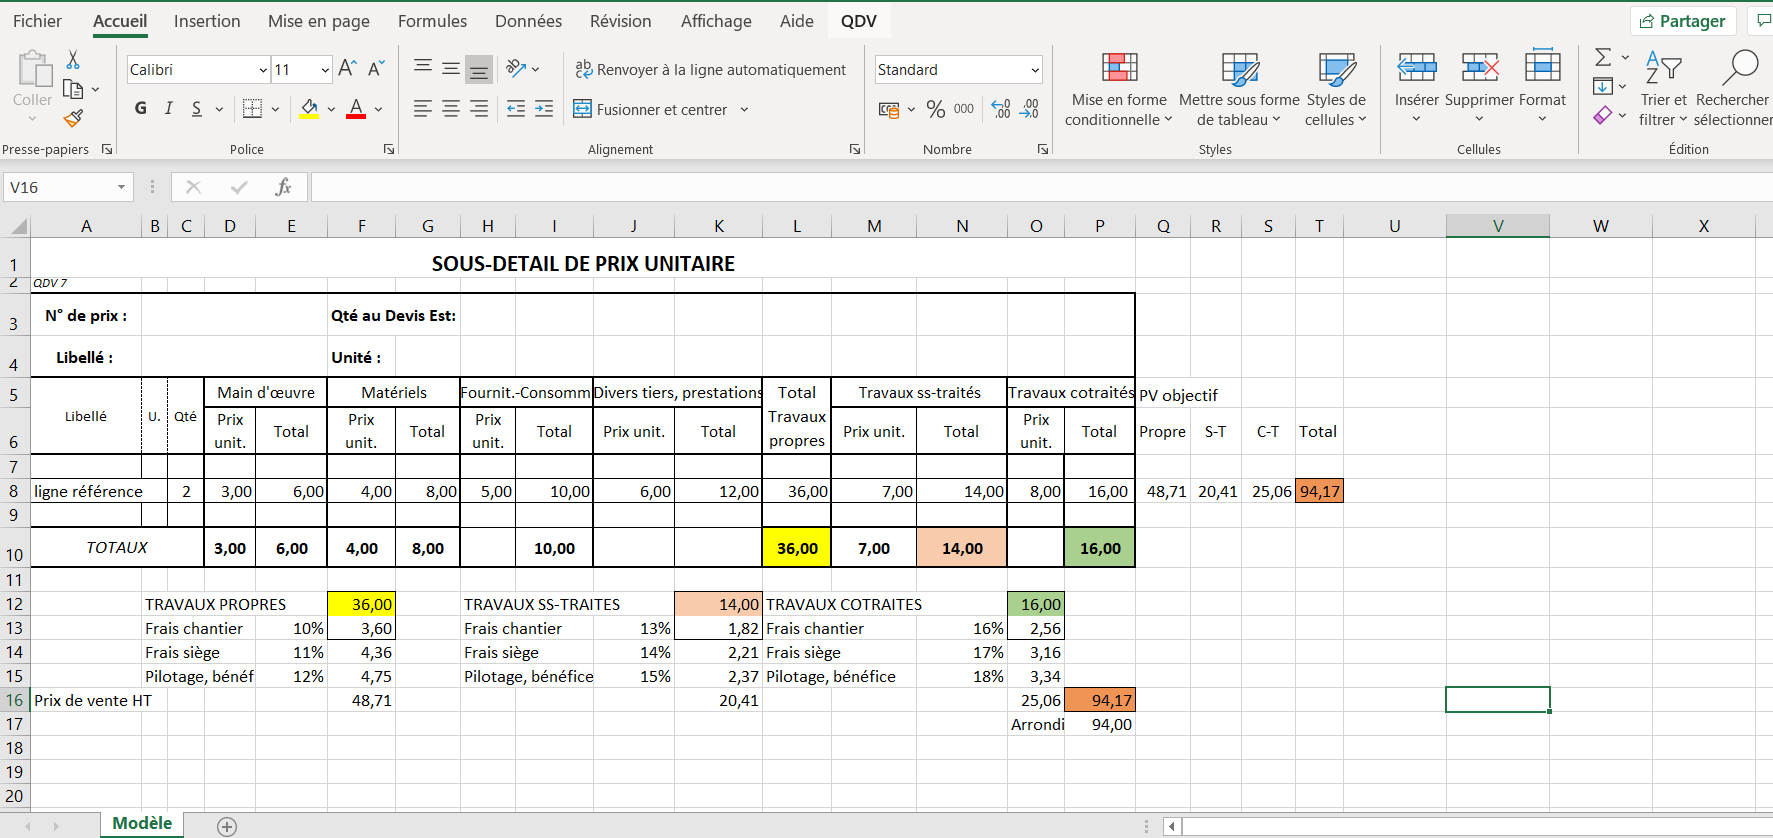
Task: Click the Supprimer cells icon
Action: click(x=1479, y=68)
